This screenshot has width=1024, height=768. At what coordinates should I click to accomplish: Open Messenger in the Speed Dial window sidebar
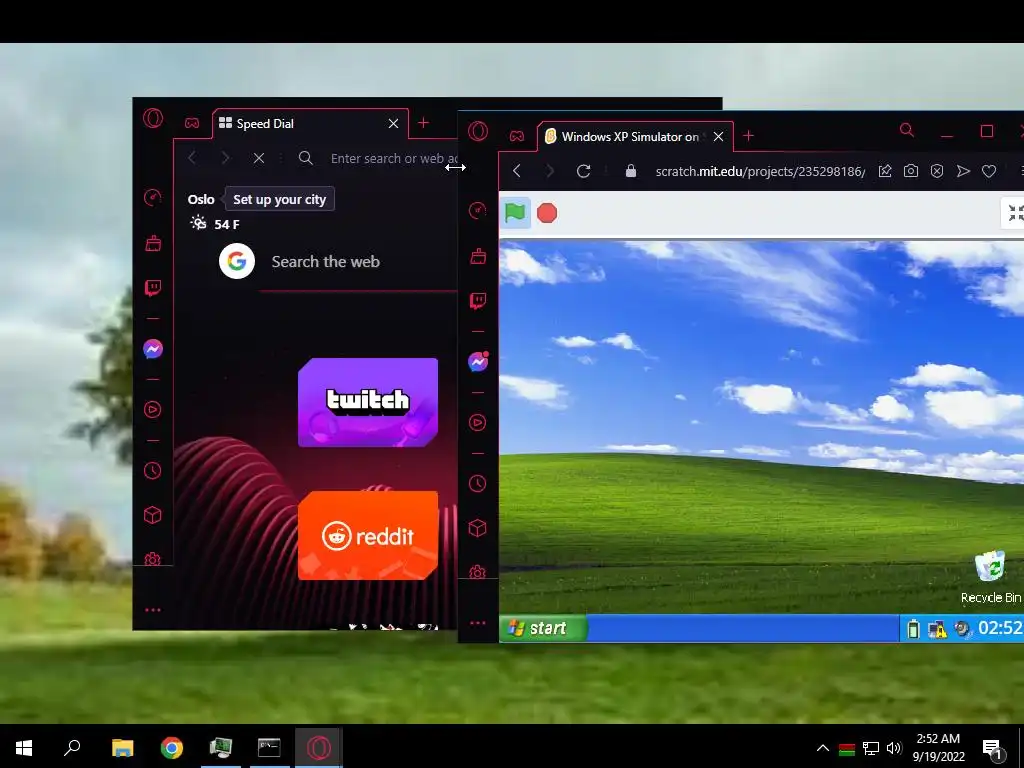click(x=153, y=349)
